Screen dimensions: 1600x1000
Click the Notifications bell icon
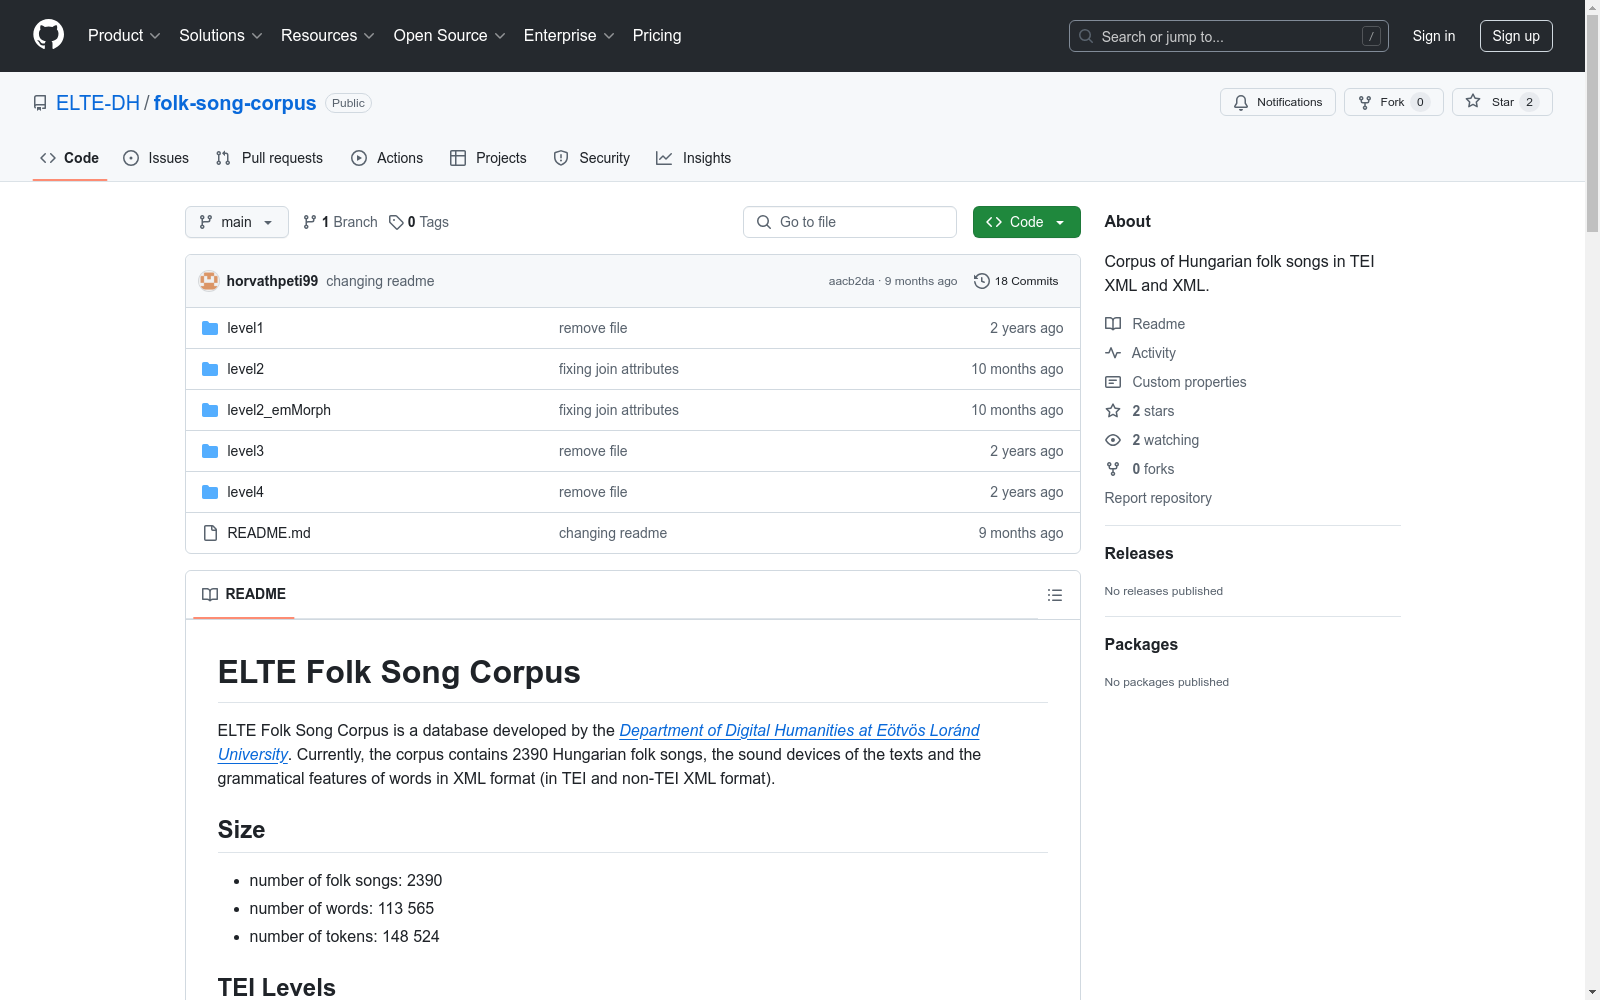[1241, 102]
